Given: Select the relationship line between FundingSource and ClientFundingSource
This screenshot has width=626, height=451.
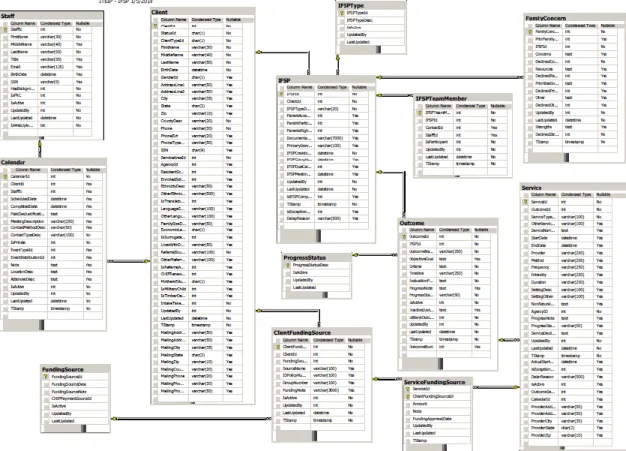Looking at the screenshot, I should tap(191, 419).
